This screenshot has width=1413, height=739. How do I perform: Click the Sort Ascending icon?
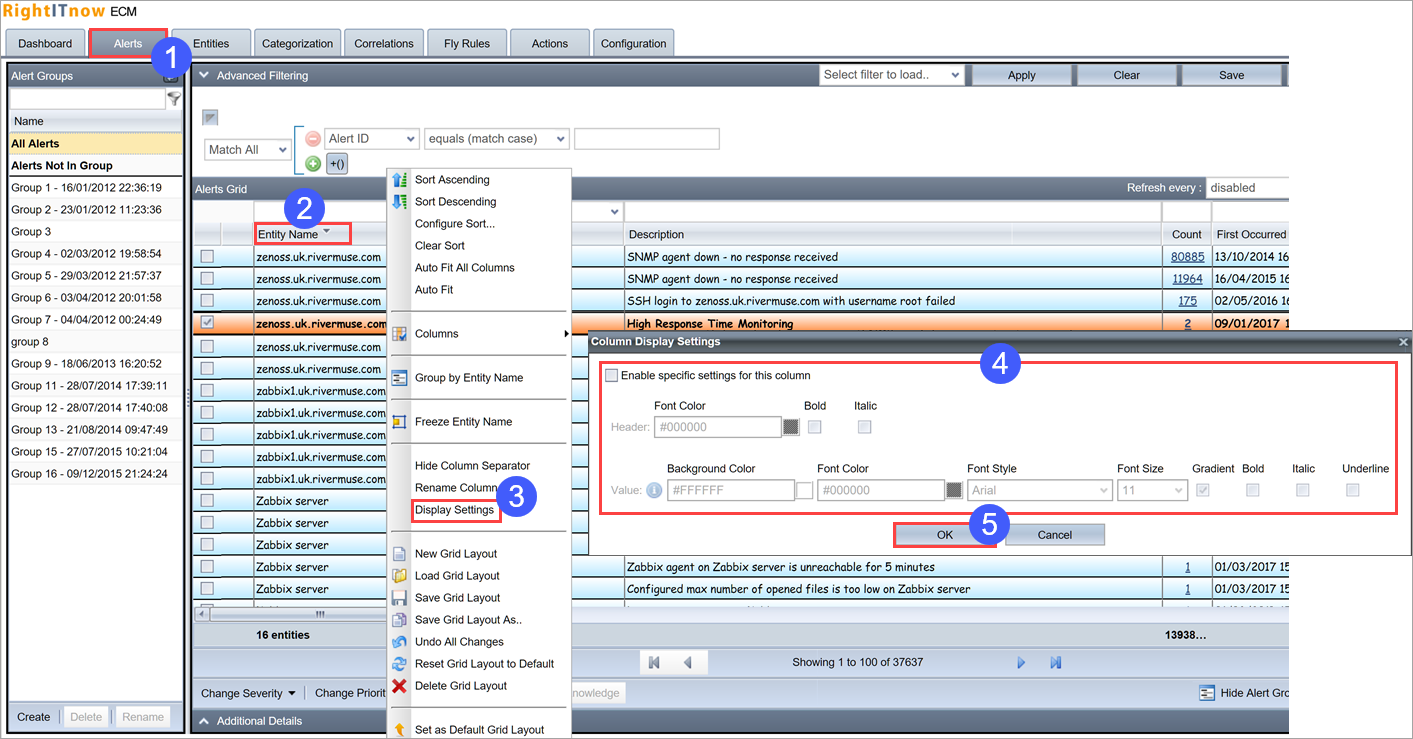tap(400, 180)
